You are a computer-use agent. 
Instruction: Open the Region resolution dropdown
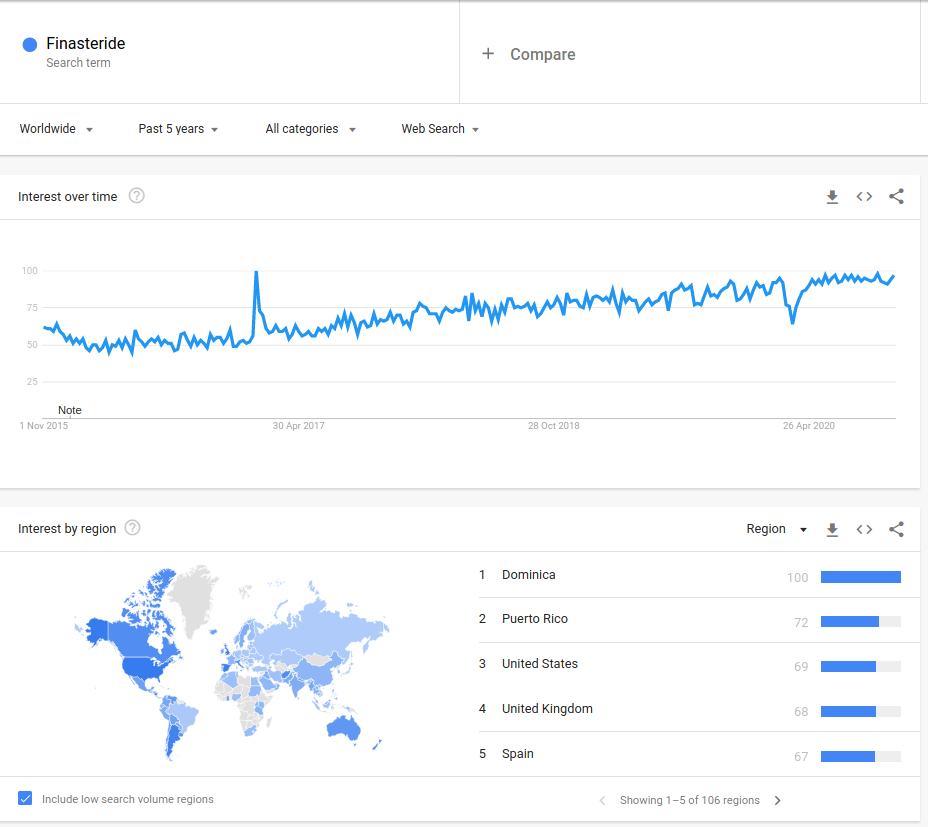776,529
